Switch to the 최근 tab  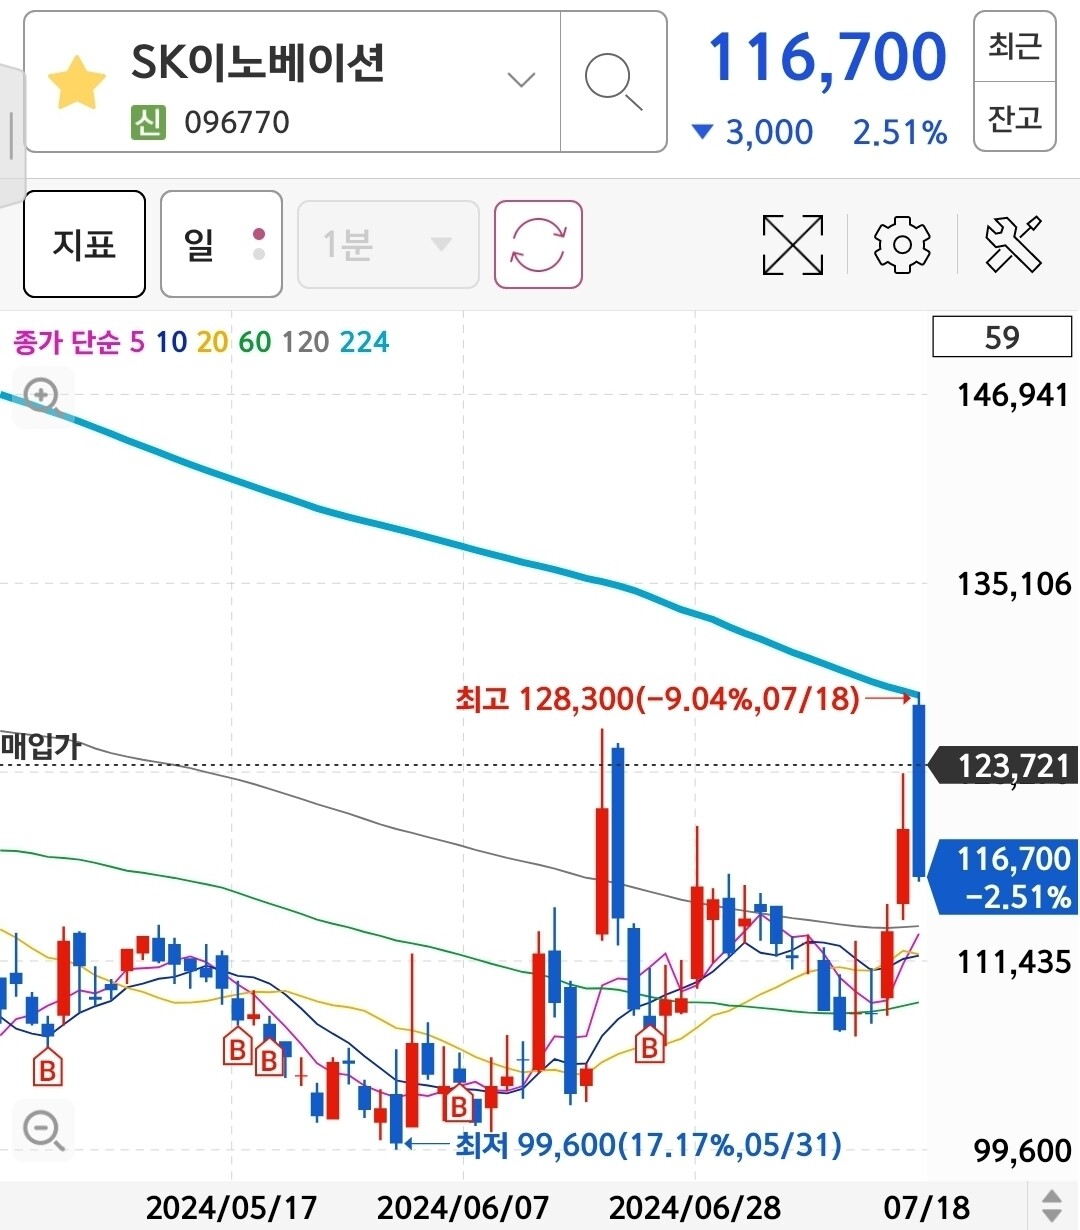click(x=1013, y=48)
